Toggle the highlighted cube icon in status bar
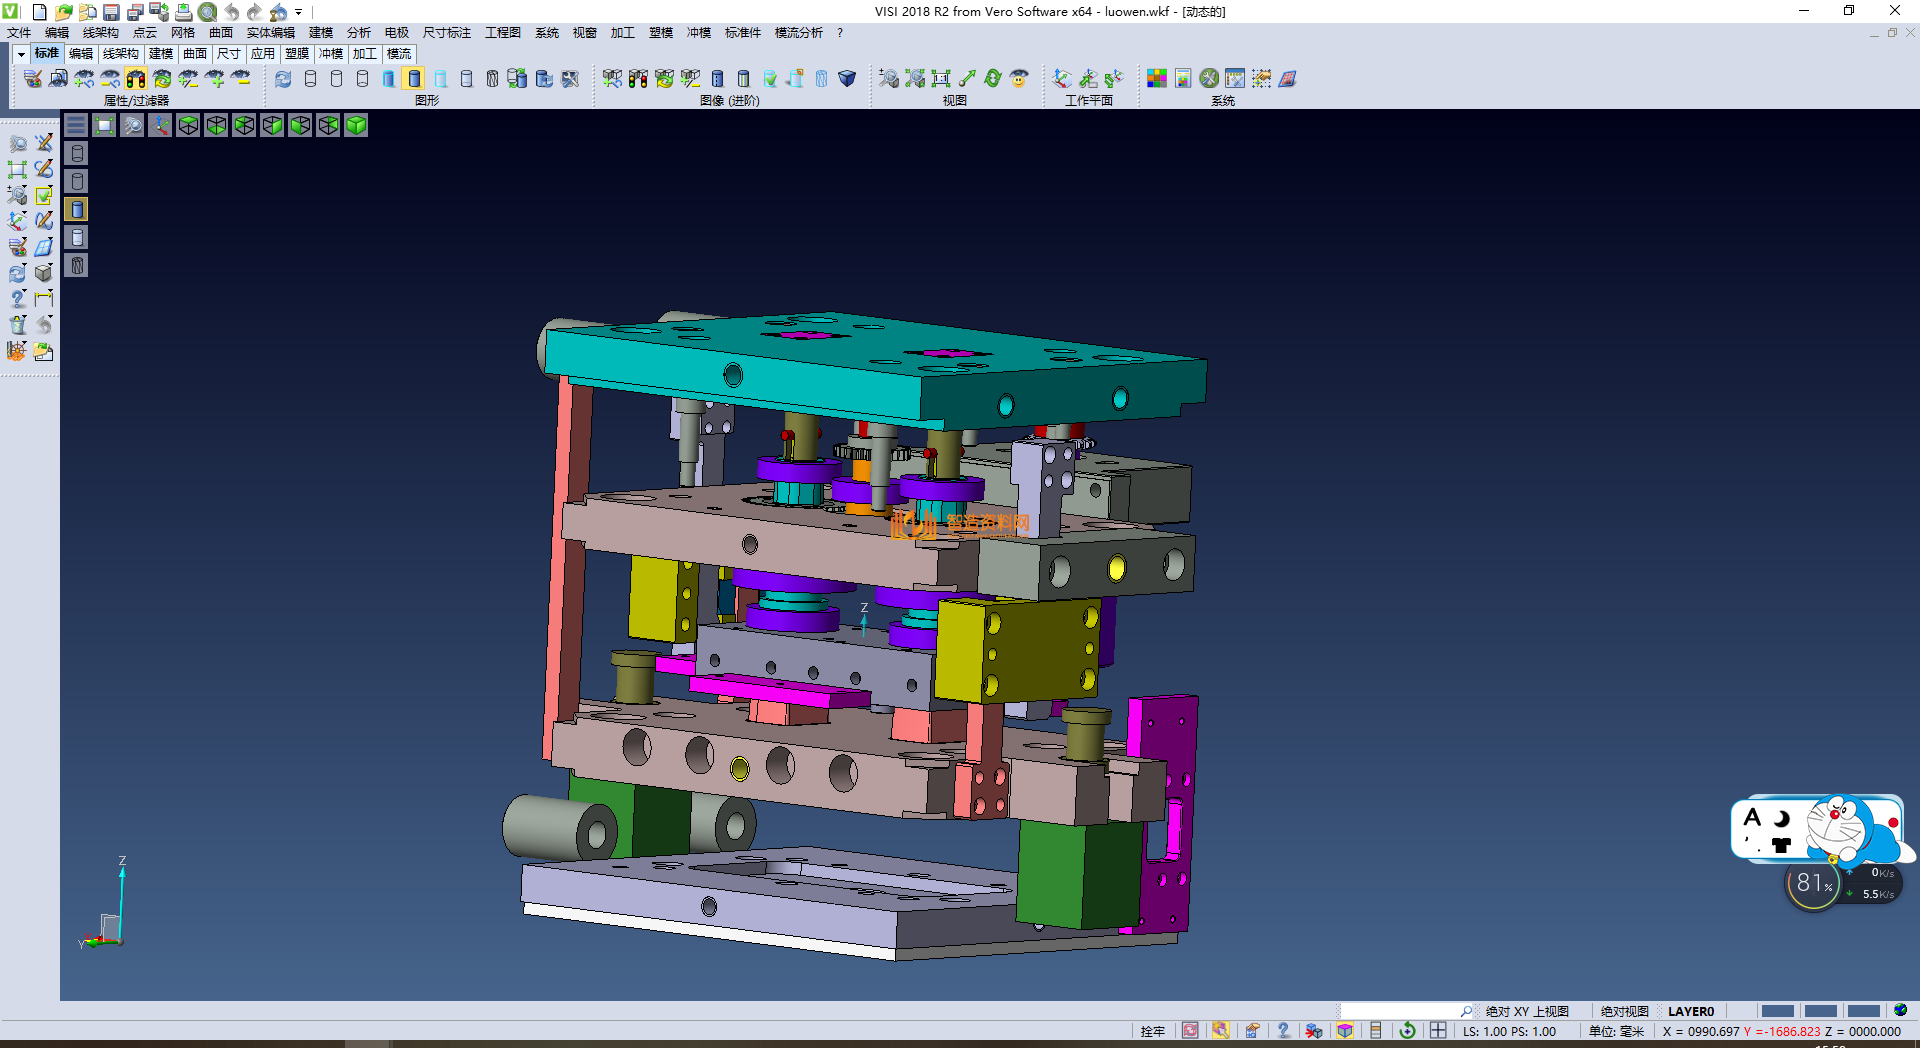1920x1048 pixels. point(1345,1031)
